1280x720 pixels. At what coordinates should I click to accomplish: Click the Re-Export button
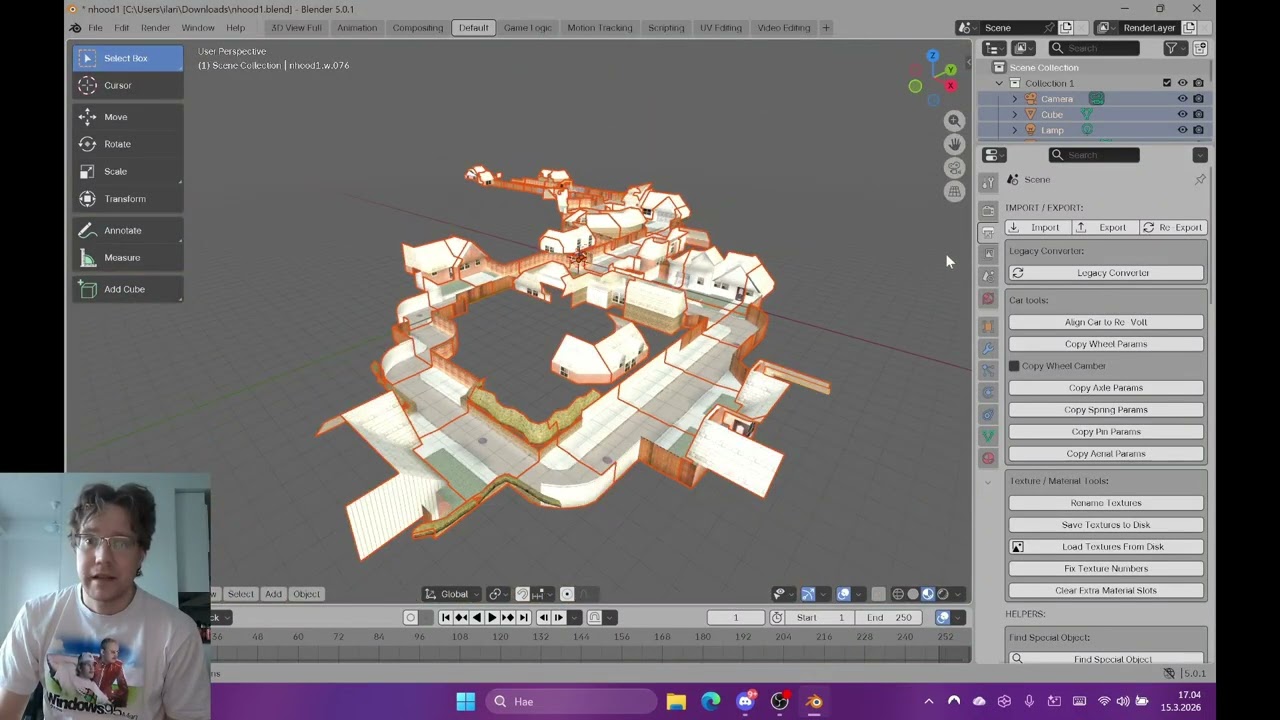1172,227
